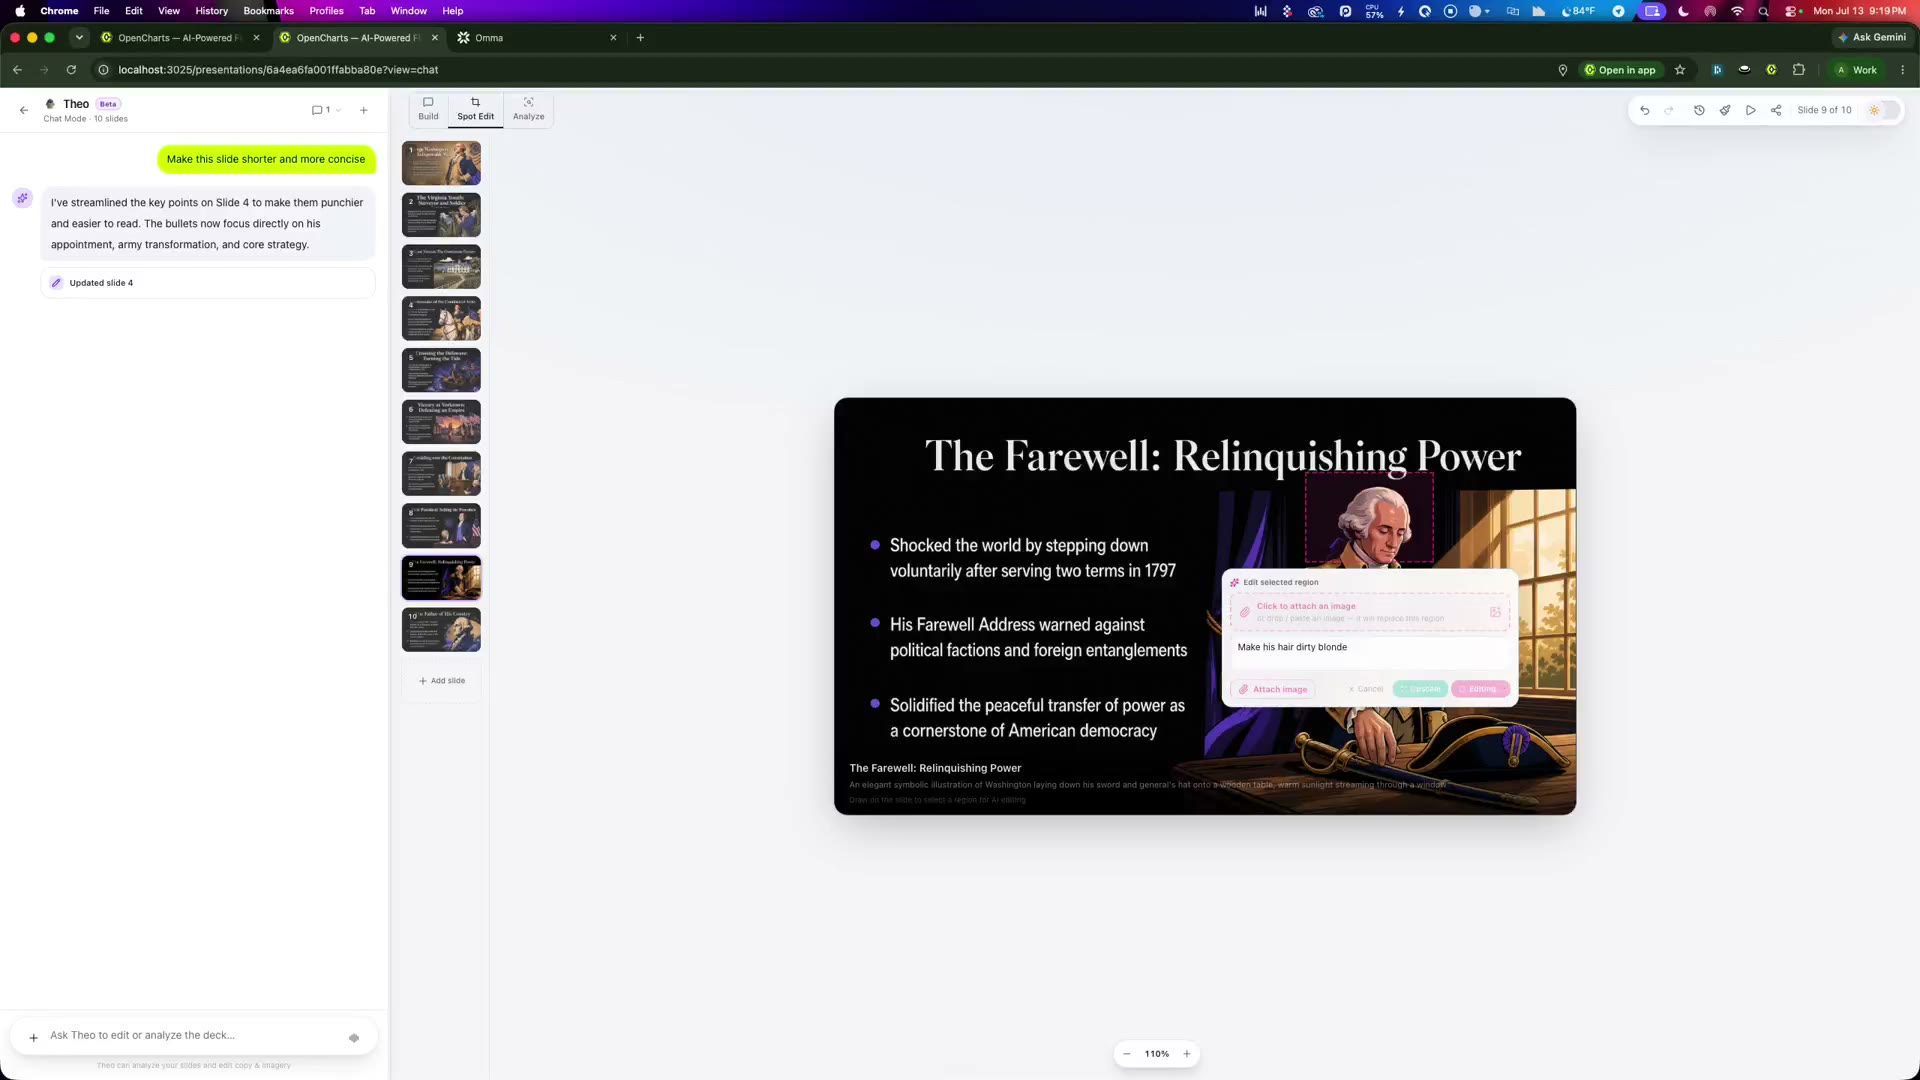The image size is (1920, 1080).
Task: Zoom in with the plus button
Action: (1187, 1054)
